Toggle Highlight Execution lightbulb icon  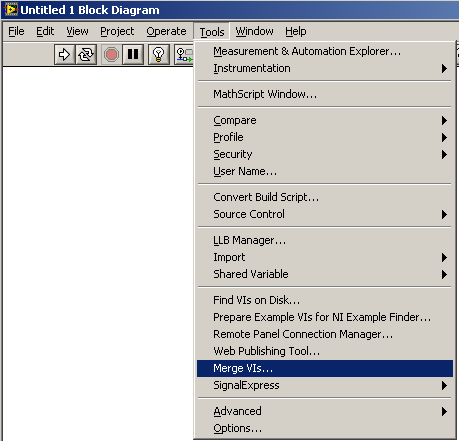[158, 54]
